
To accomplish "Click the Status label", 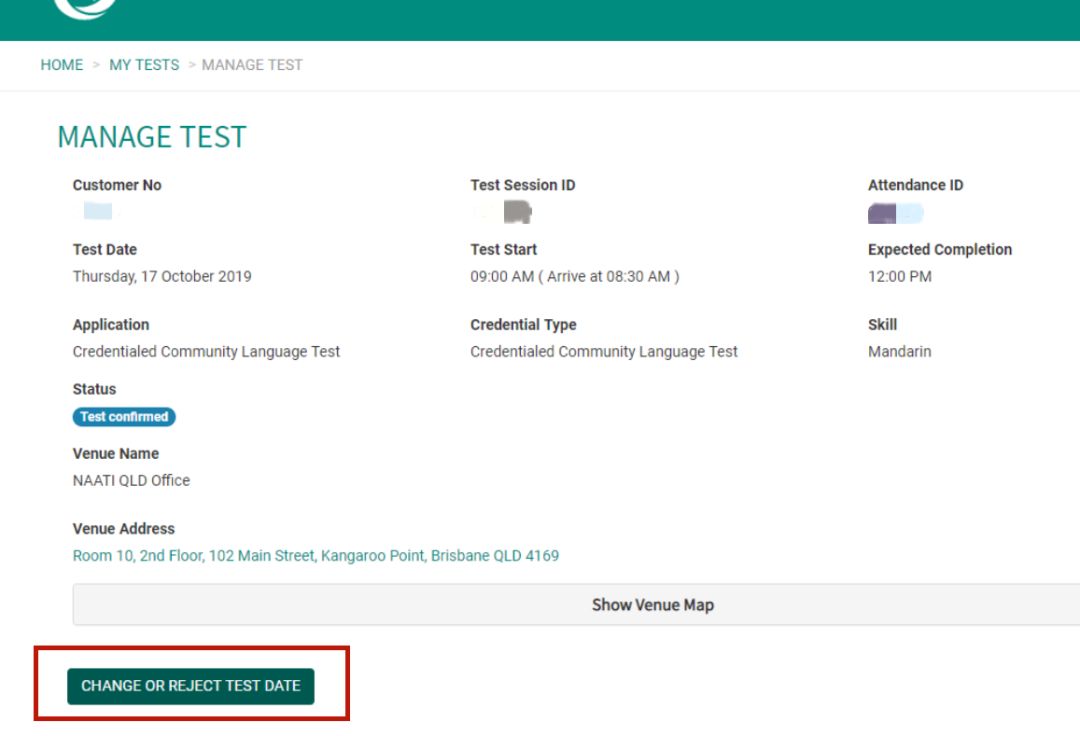I will coord(94,389).
